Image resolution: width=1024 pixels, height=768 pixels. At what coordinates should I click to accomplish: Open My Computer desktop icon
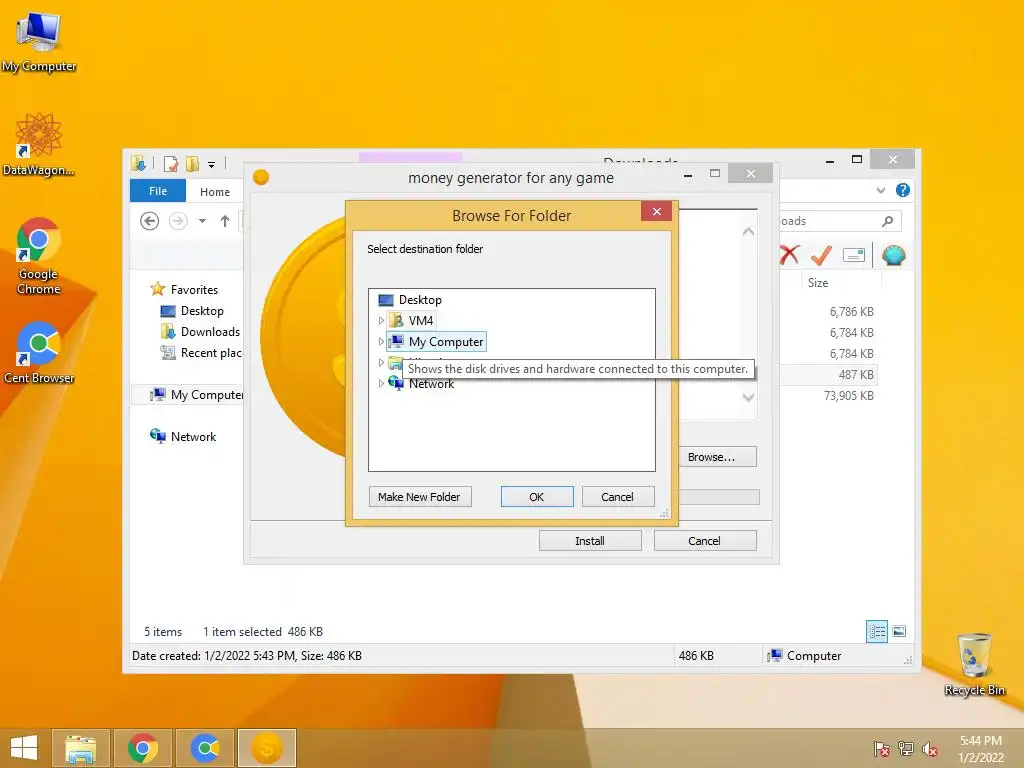(39, 42)
